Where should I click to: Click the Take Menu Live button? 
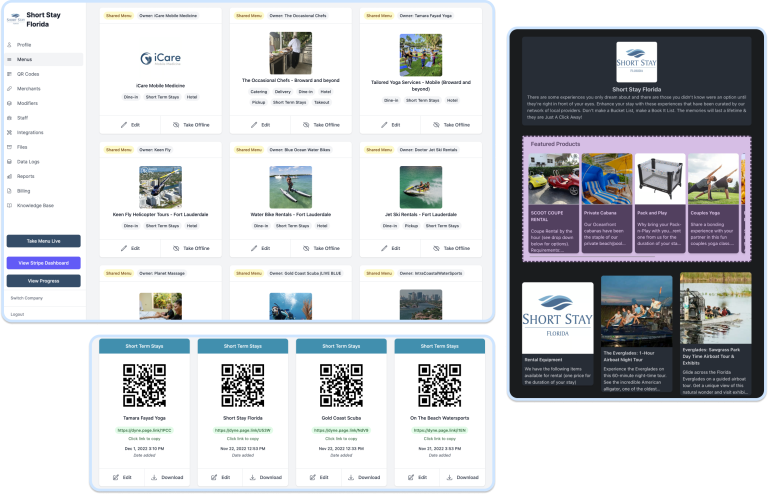pyautogui.click(x=44, y=241)
